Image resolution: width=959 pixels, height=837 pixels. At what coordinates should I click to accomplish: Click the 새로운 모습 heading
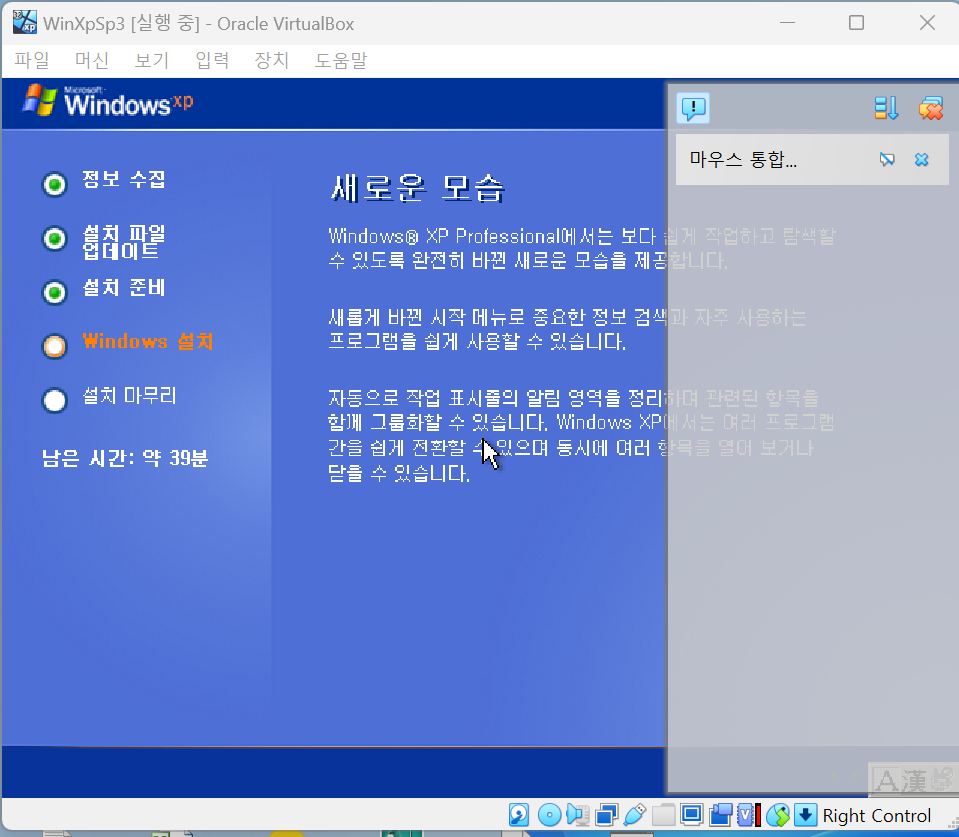pyautogui.click(x=418, y=188)
